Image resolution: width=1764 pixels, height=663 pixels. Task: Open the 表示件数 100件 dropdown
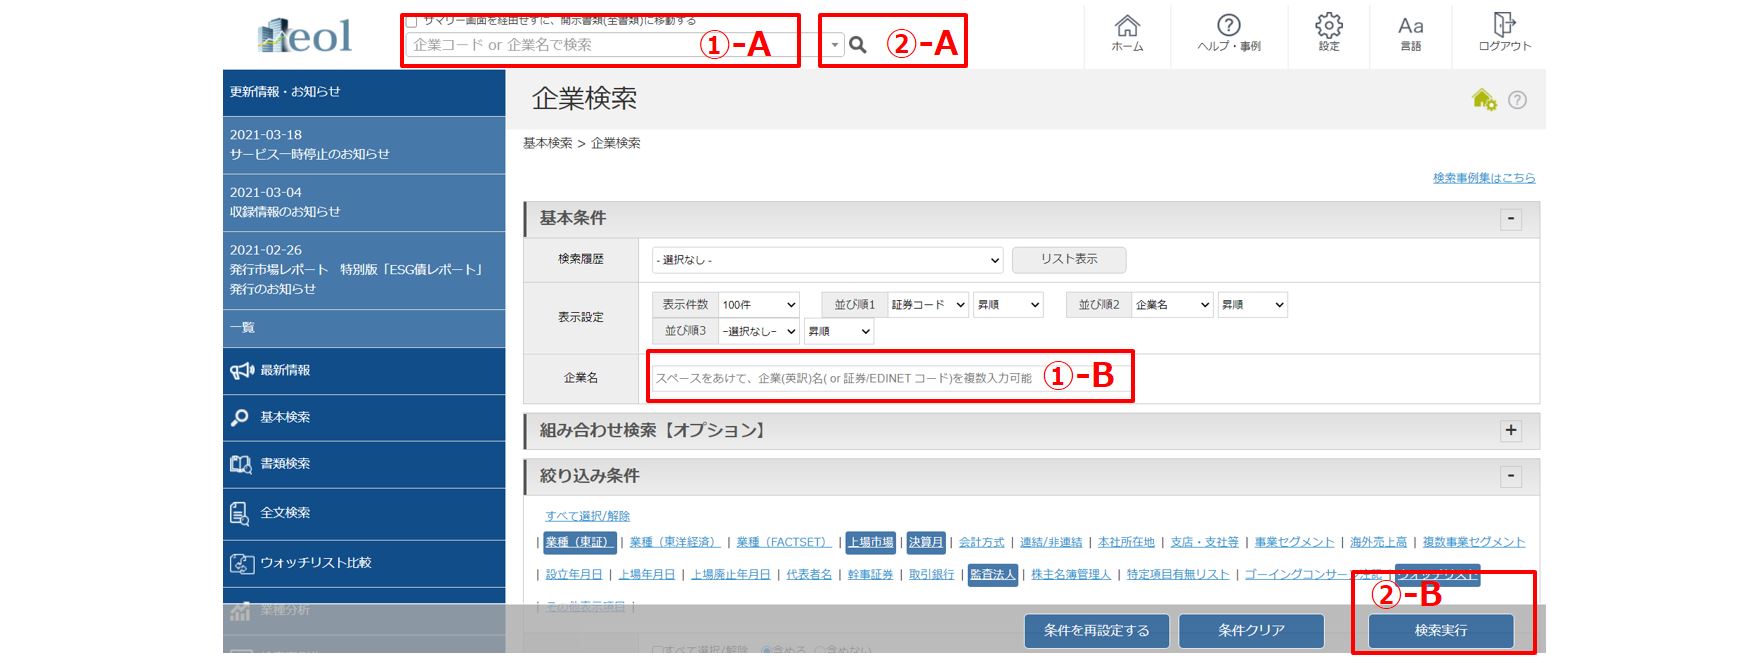click(758, 305)
